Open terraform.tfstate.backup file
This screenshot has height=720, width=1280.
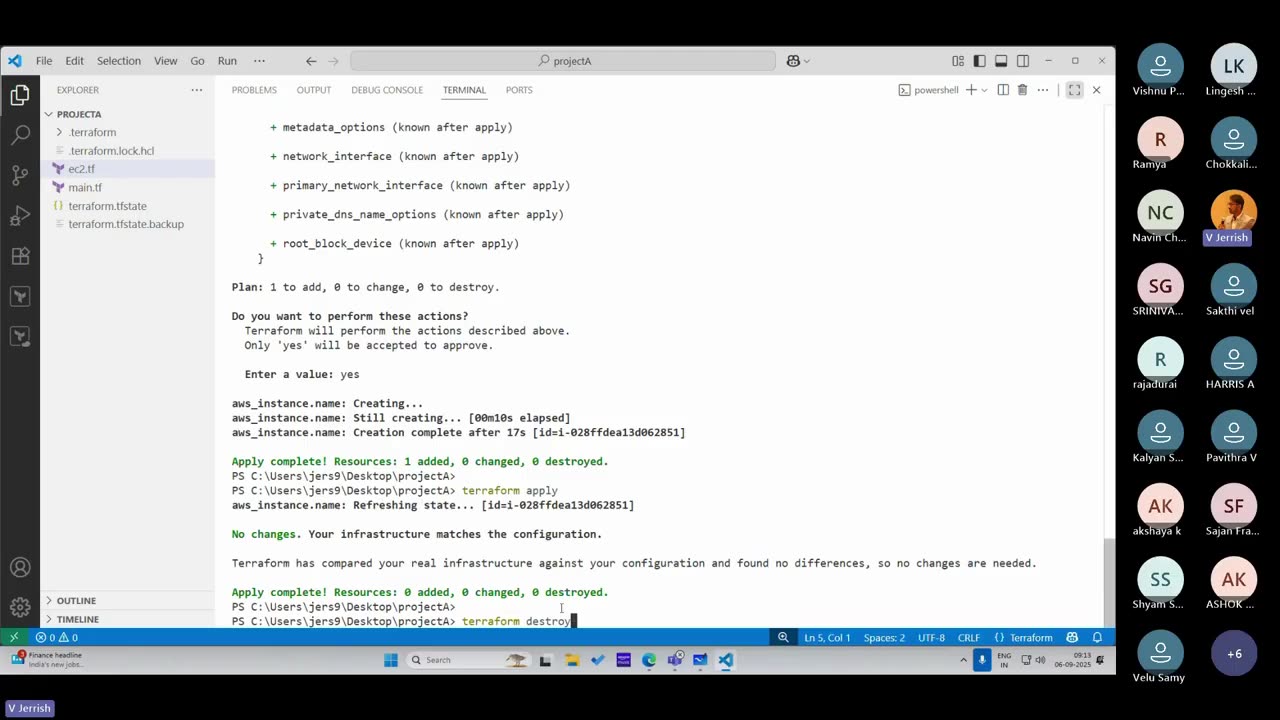coord(126,224)
